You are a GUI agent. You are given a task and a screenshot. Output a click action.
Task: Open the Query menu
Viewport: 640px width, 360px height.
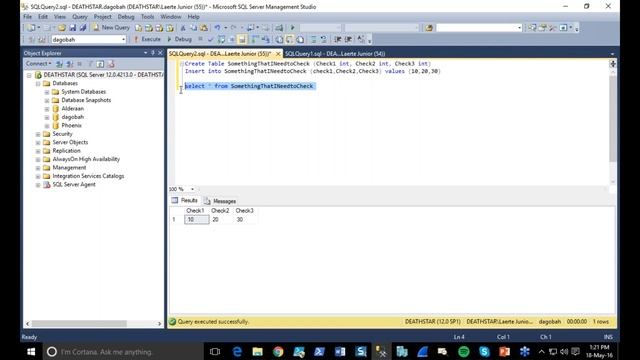(80, 17)
